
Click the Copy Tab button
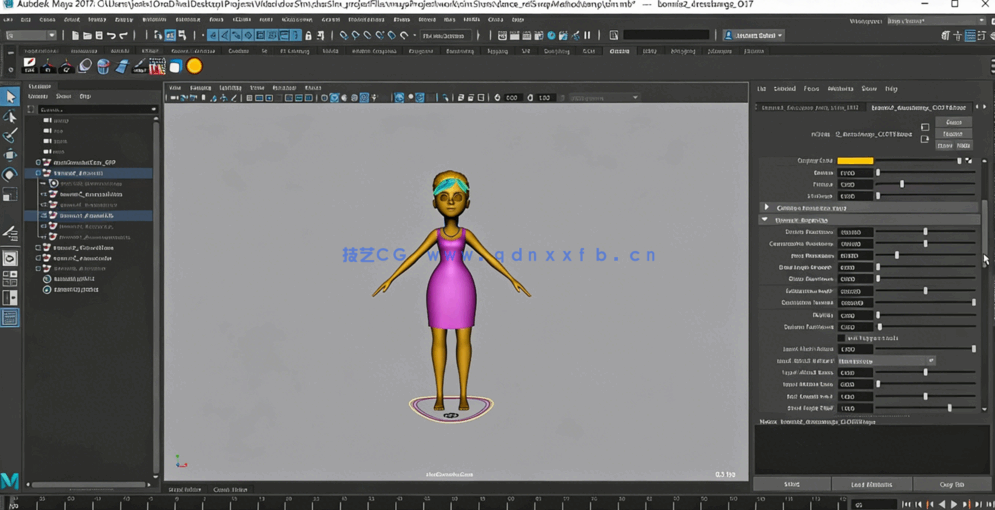coord(951,484)
